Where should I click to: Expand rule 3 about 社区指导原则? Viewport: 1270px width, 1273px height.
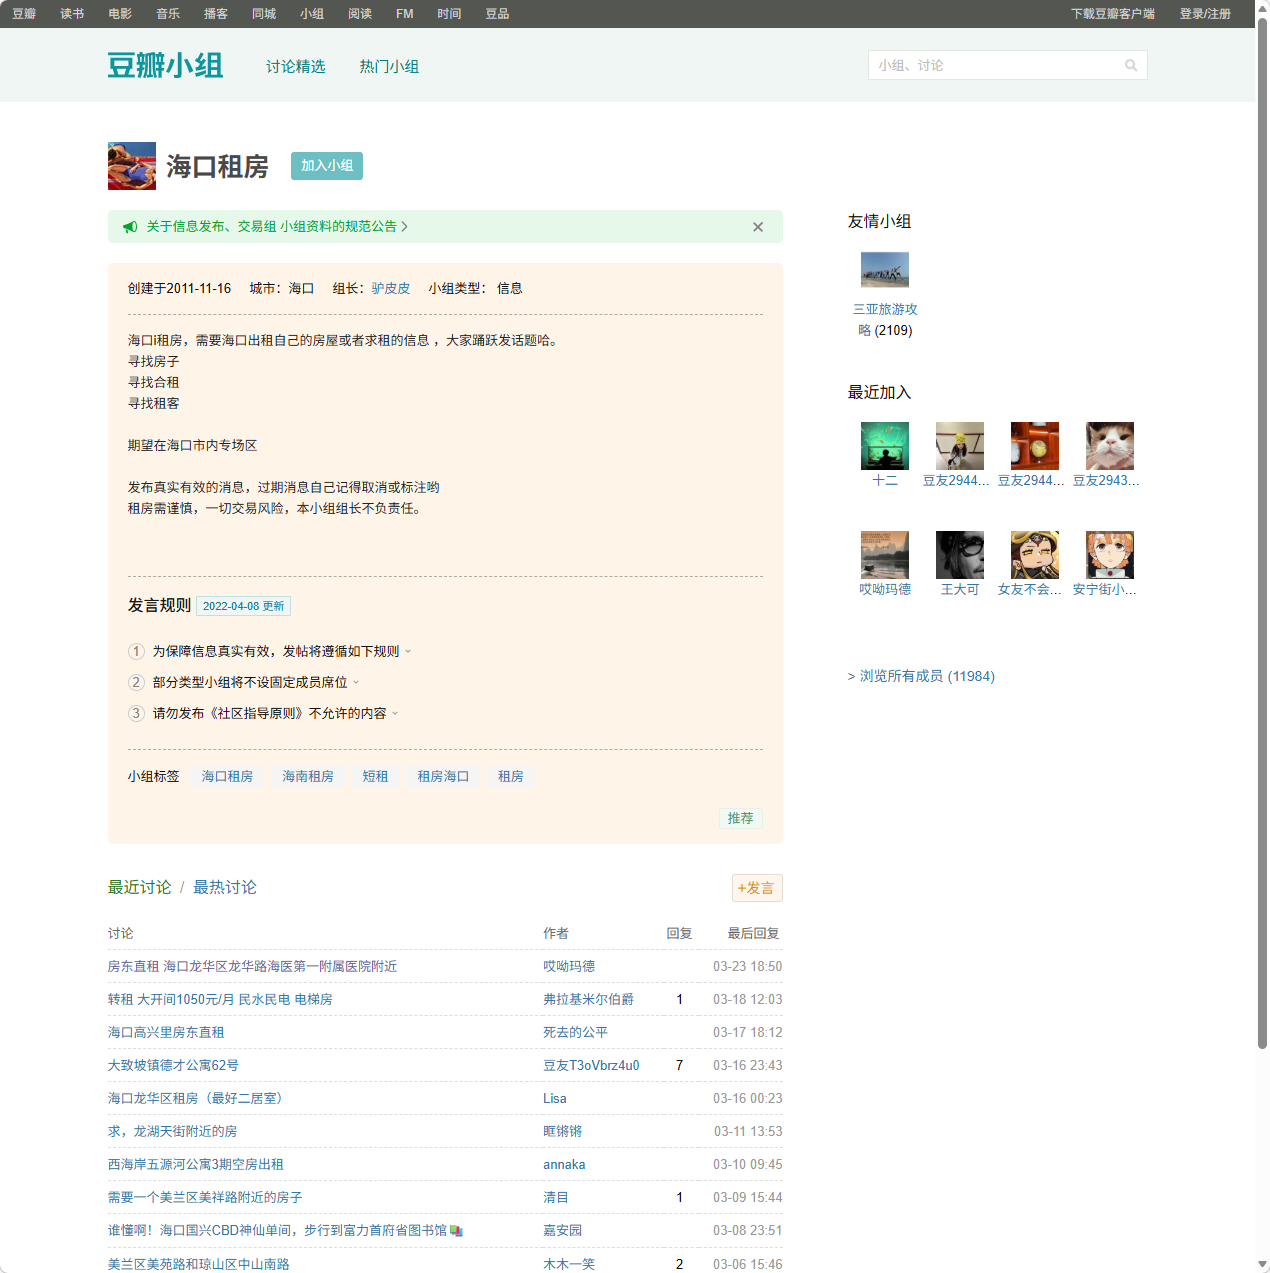395,714
